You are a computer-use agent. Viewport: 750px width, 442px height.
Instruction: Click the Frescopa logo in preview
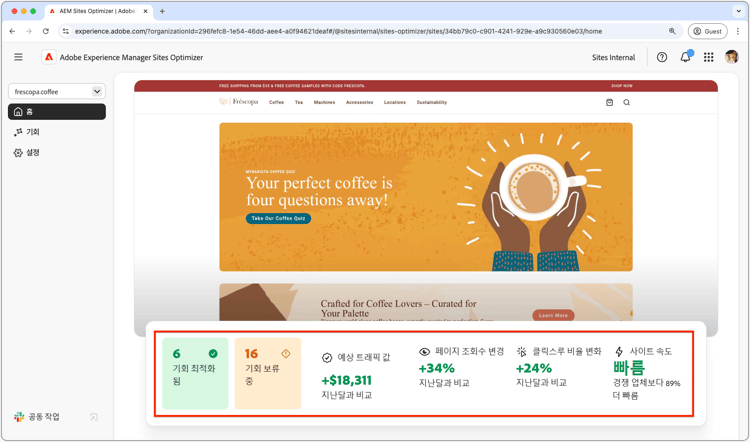pyautogui.click(x=239, y=101)
